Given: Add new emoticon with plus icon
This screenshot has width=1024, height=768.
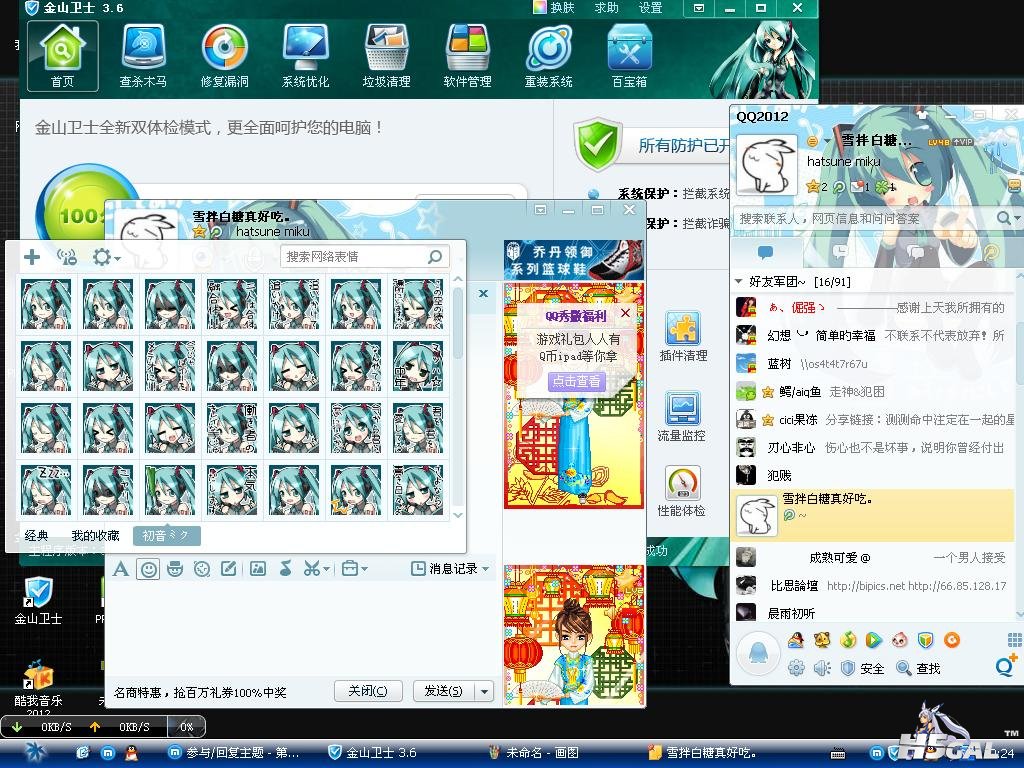Looking at the screenshot, I should (31, 257).
